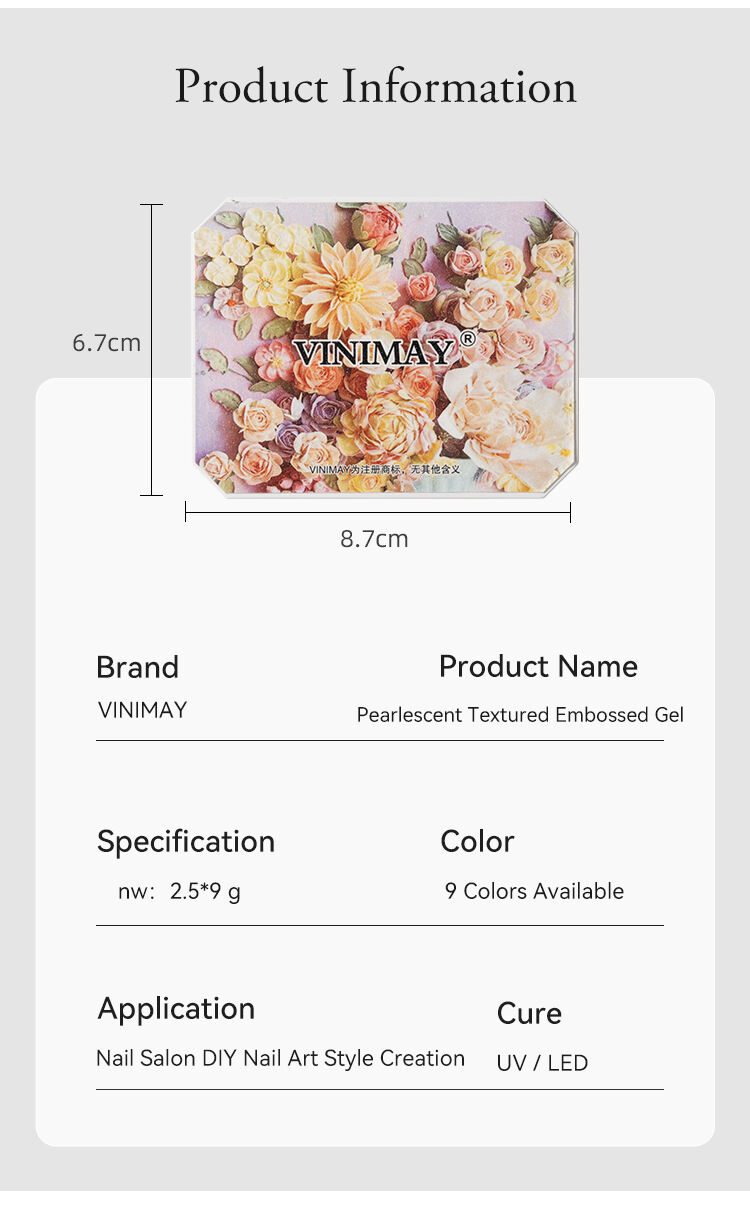
Task: Click the UV / LED cure value
Action: coord(542,1063)
